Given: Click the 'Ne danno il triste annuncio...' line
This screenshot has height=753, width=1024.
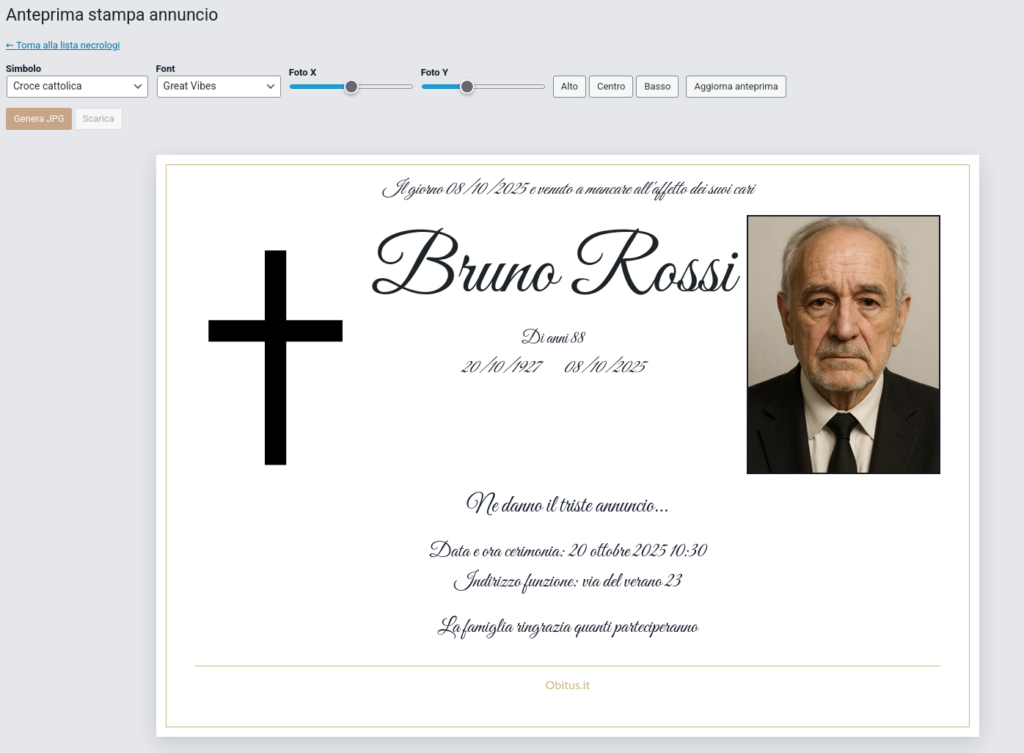Looking at the screenshot, I should click(567, 504).
